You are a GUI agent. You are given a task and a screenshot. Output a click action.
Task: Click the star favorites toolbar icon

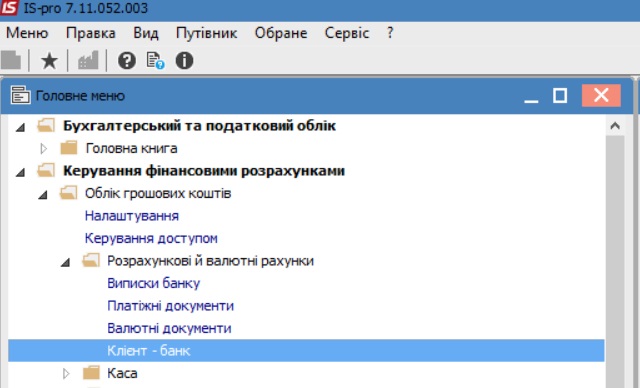pyautogui.click(x=49, y=61)
